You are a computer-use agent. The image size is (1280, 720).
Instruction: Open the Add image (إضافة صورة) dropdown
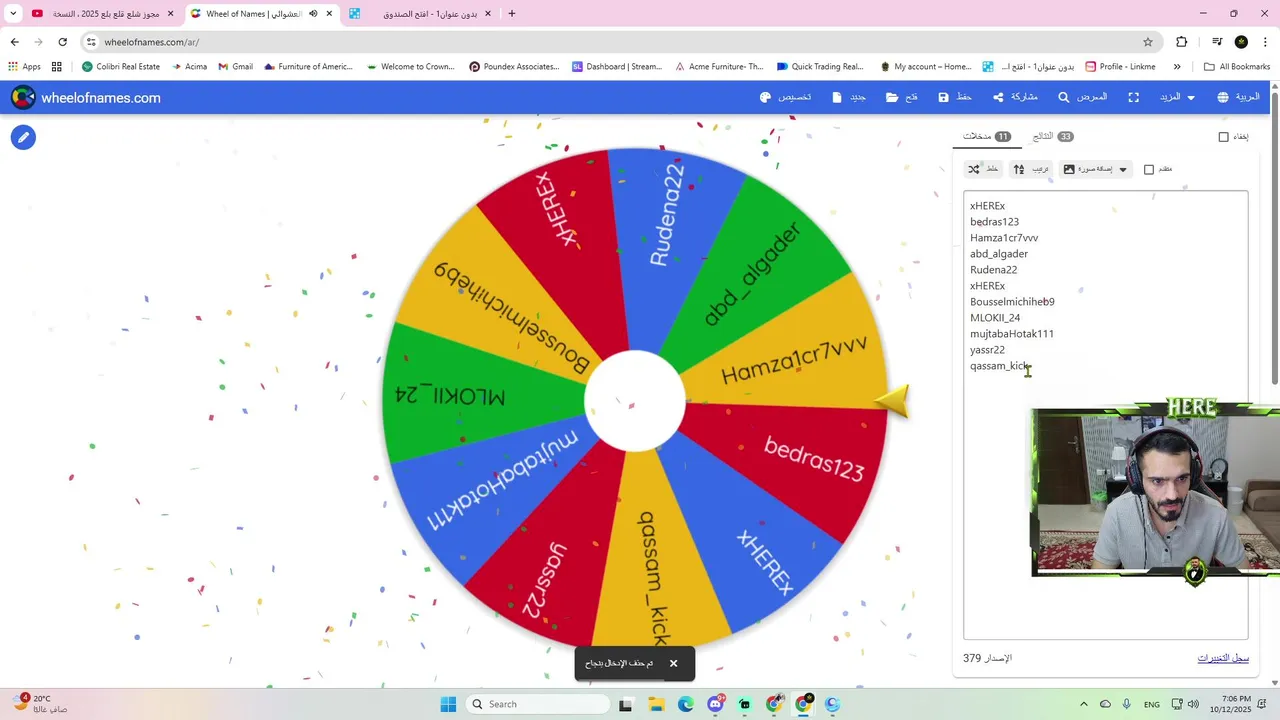1096,169
